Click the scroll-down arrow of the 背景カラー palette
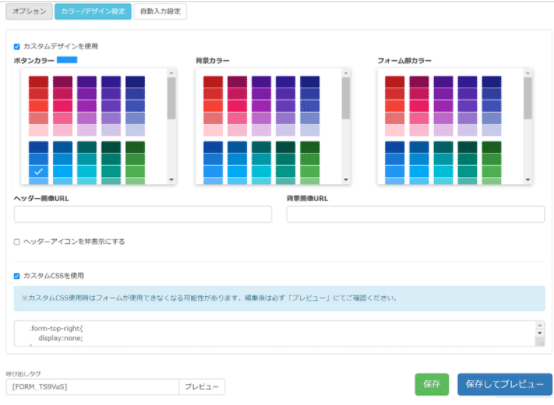The height and width of the screenshot is (405, 554). pyautogui.click(x=346, y=180)
